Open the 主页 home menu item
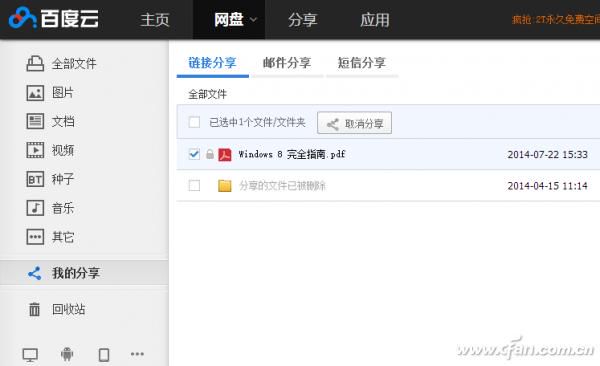 point(155,20)
